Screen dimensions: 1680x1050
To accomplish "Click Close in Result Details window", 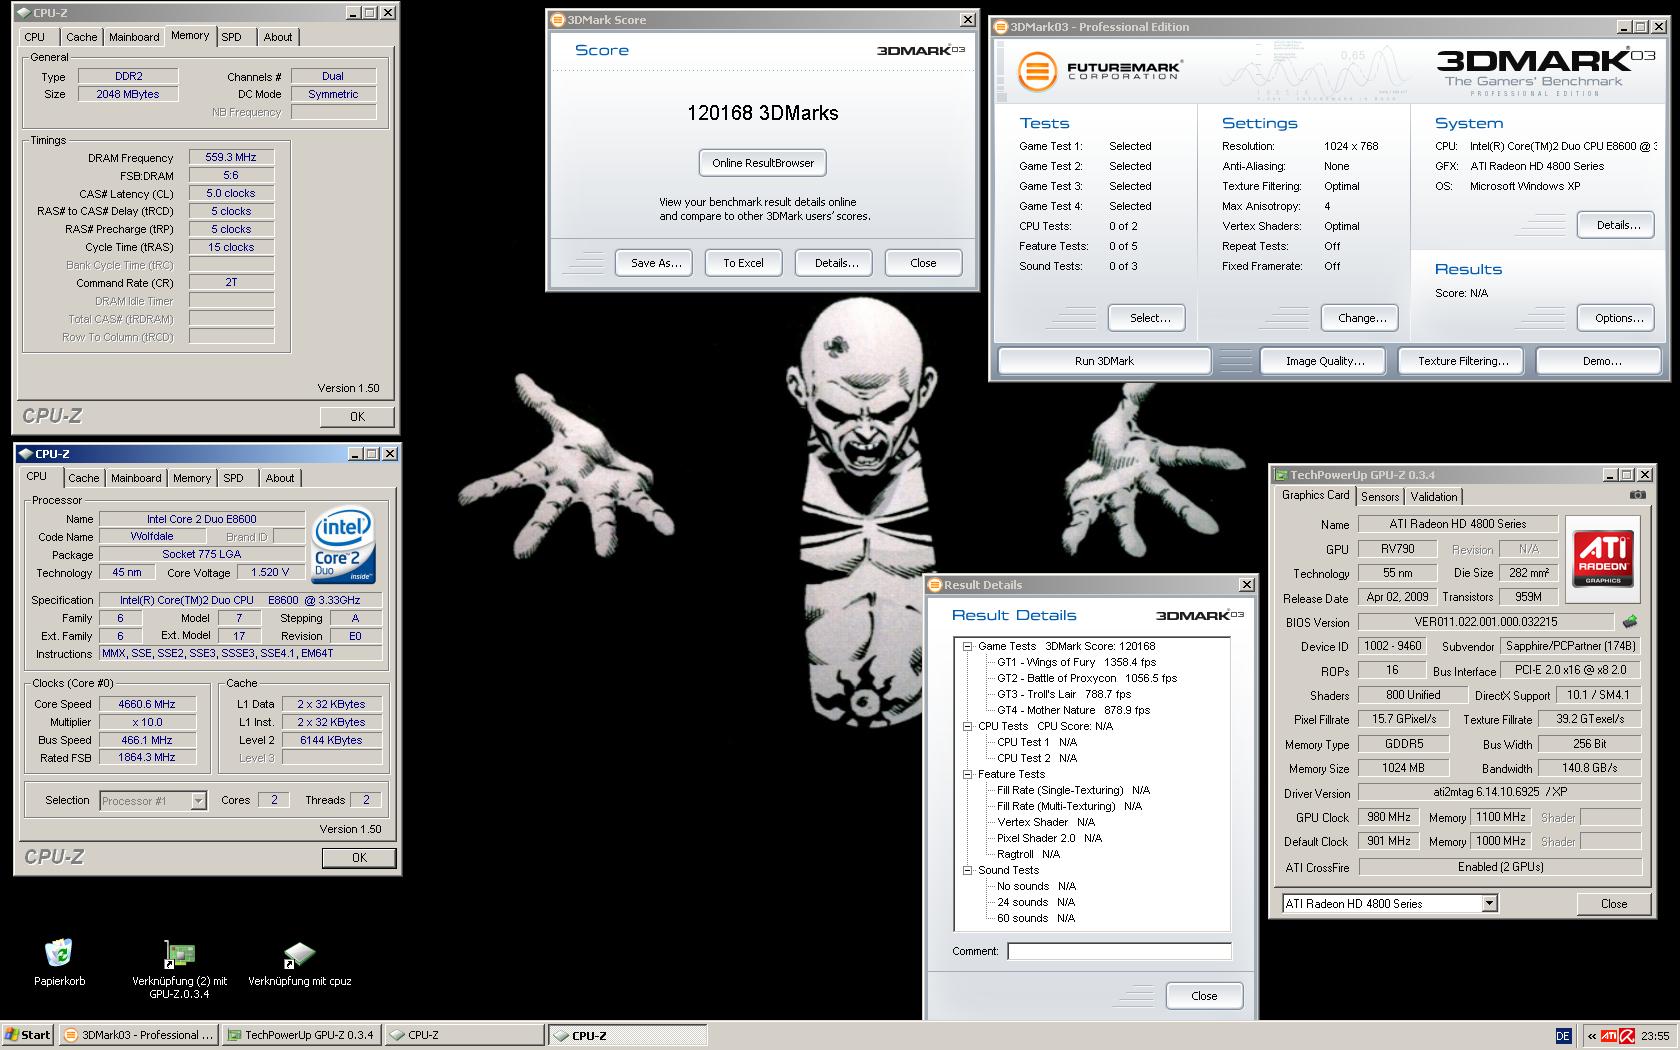I will tap(1204, 996).
